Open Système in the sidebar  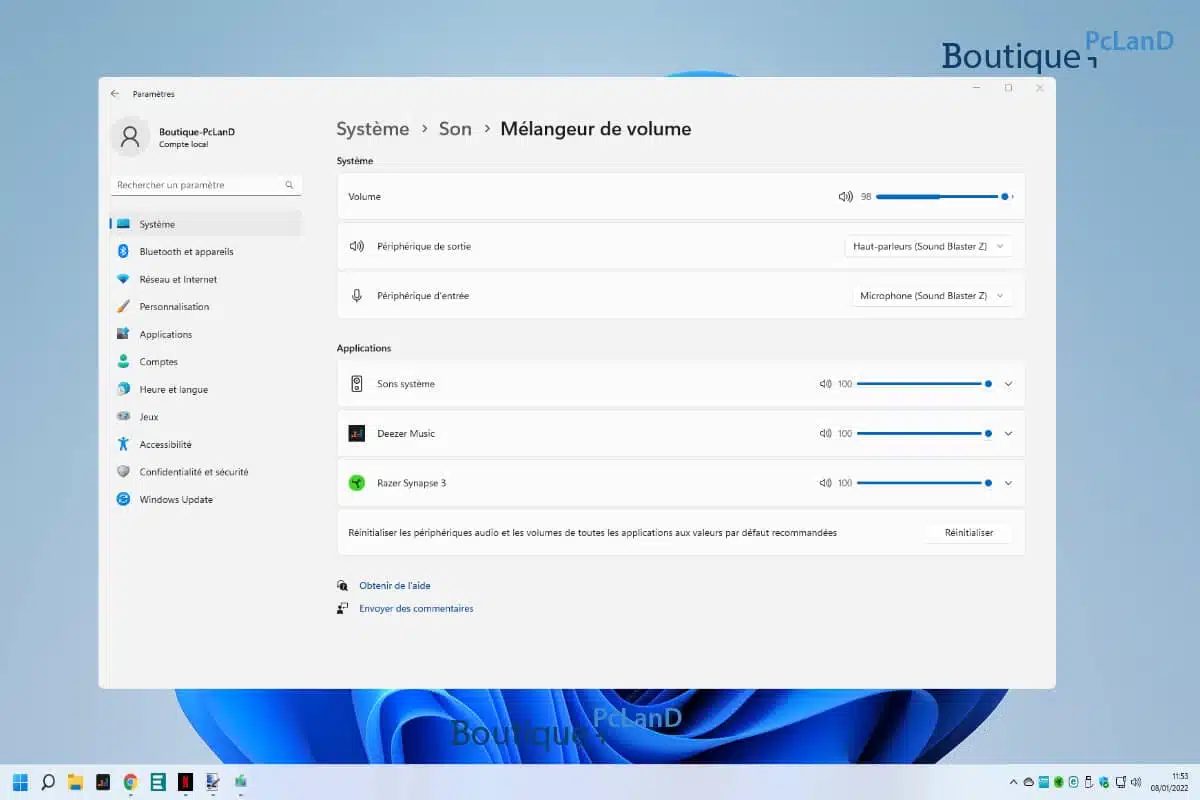pyautogui.click(x=205, y=224)
